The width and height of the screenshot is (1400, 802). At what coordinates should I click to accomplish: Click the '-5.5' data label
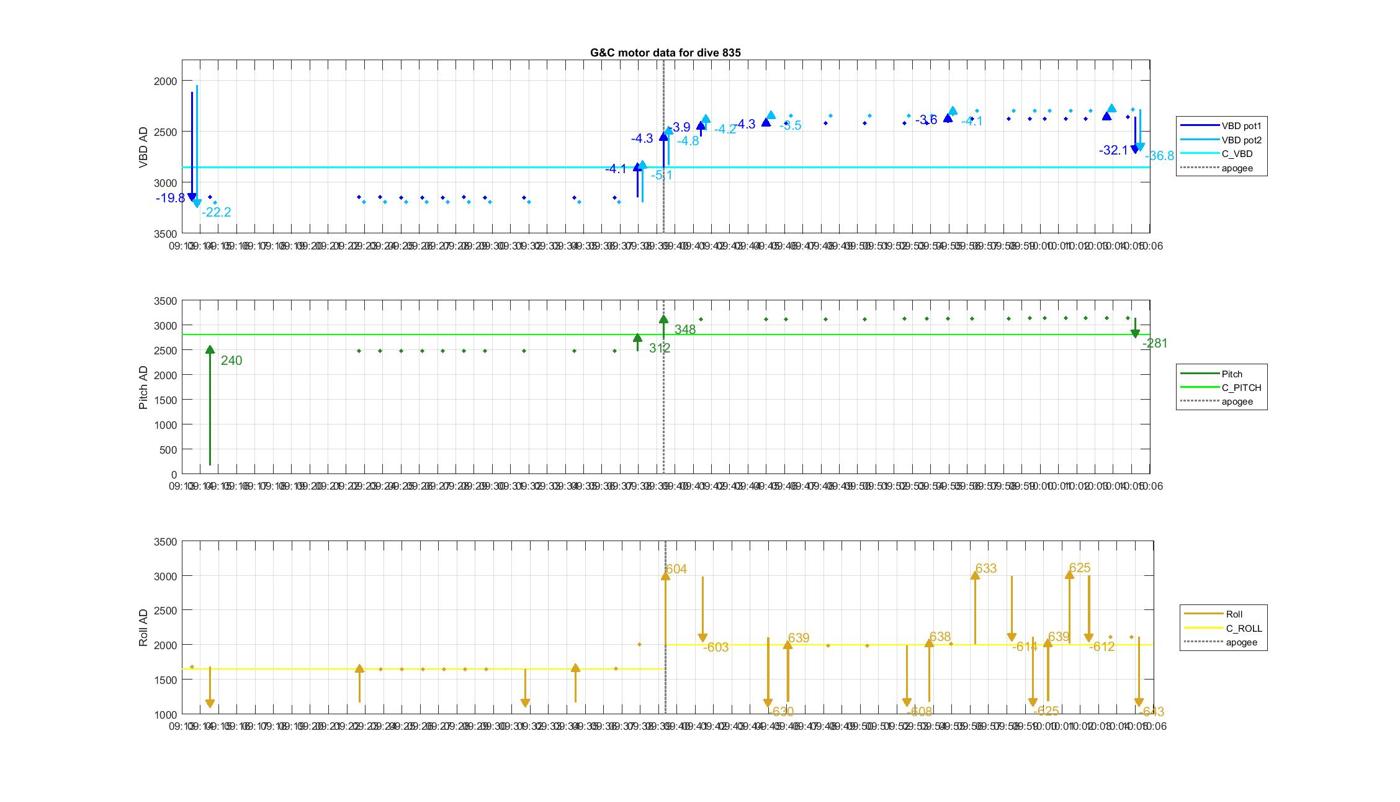click(x=790, y=126)
